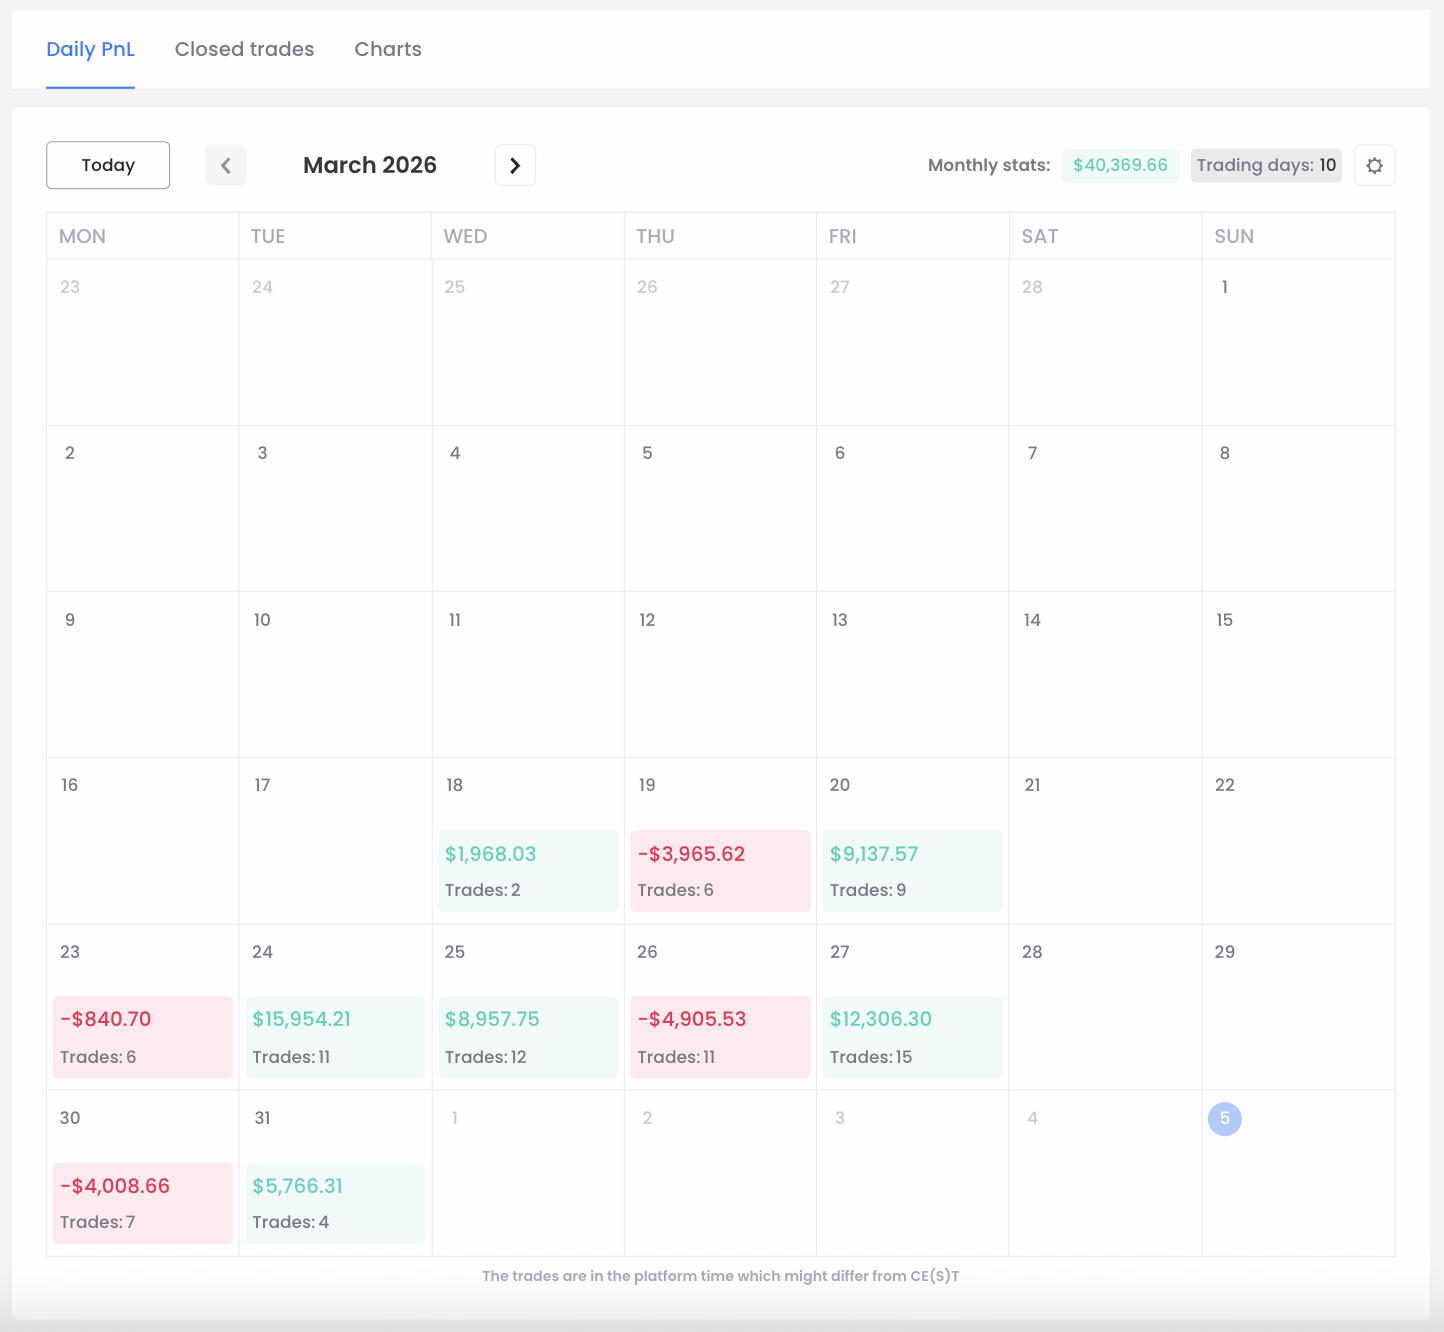Click the day number 2 in March's first full week
Image resolution: width=1444 pixels, height=1332 pixels.
[69, 453]
